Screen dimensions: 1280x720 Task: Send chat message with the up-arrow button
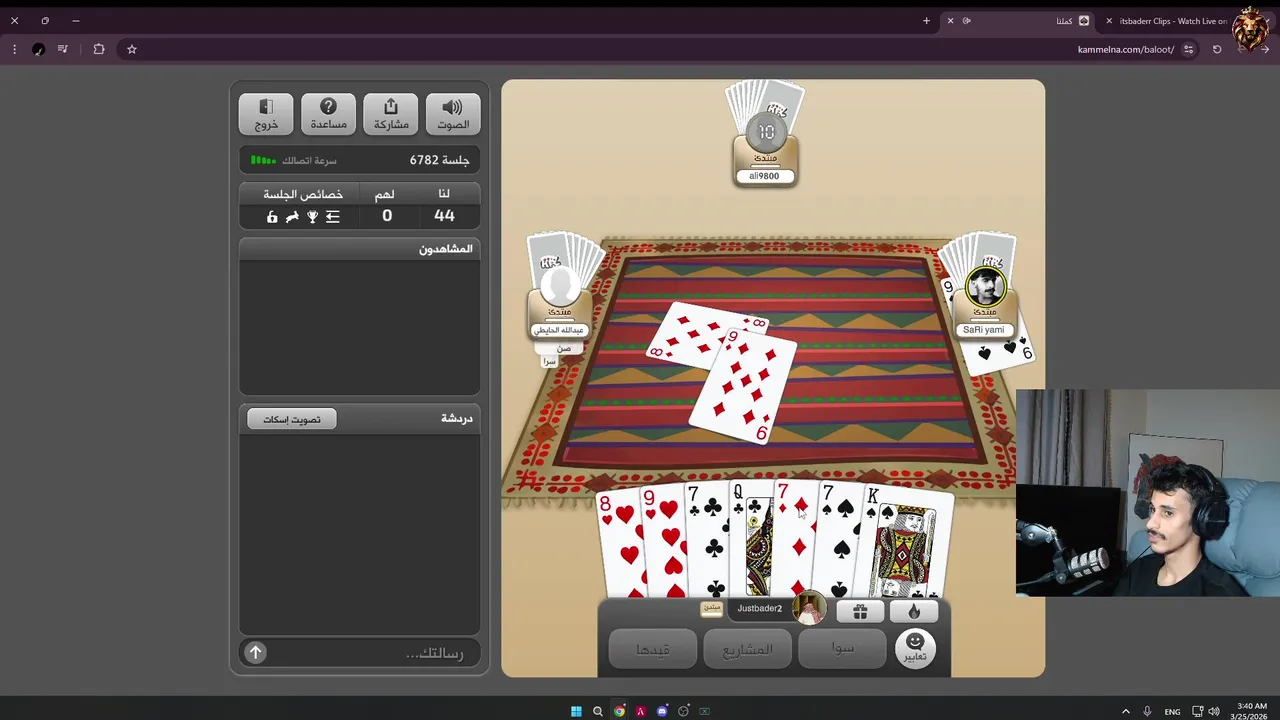pos(256,652)
